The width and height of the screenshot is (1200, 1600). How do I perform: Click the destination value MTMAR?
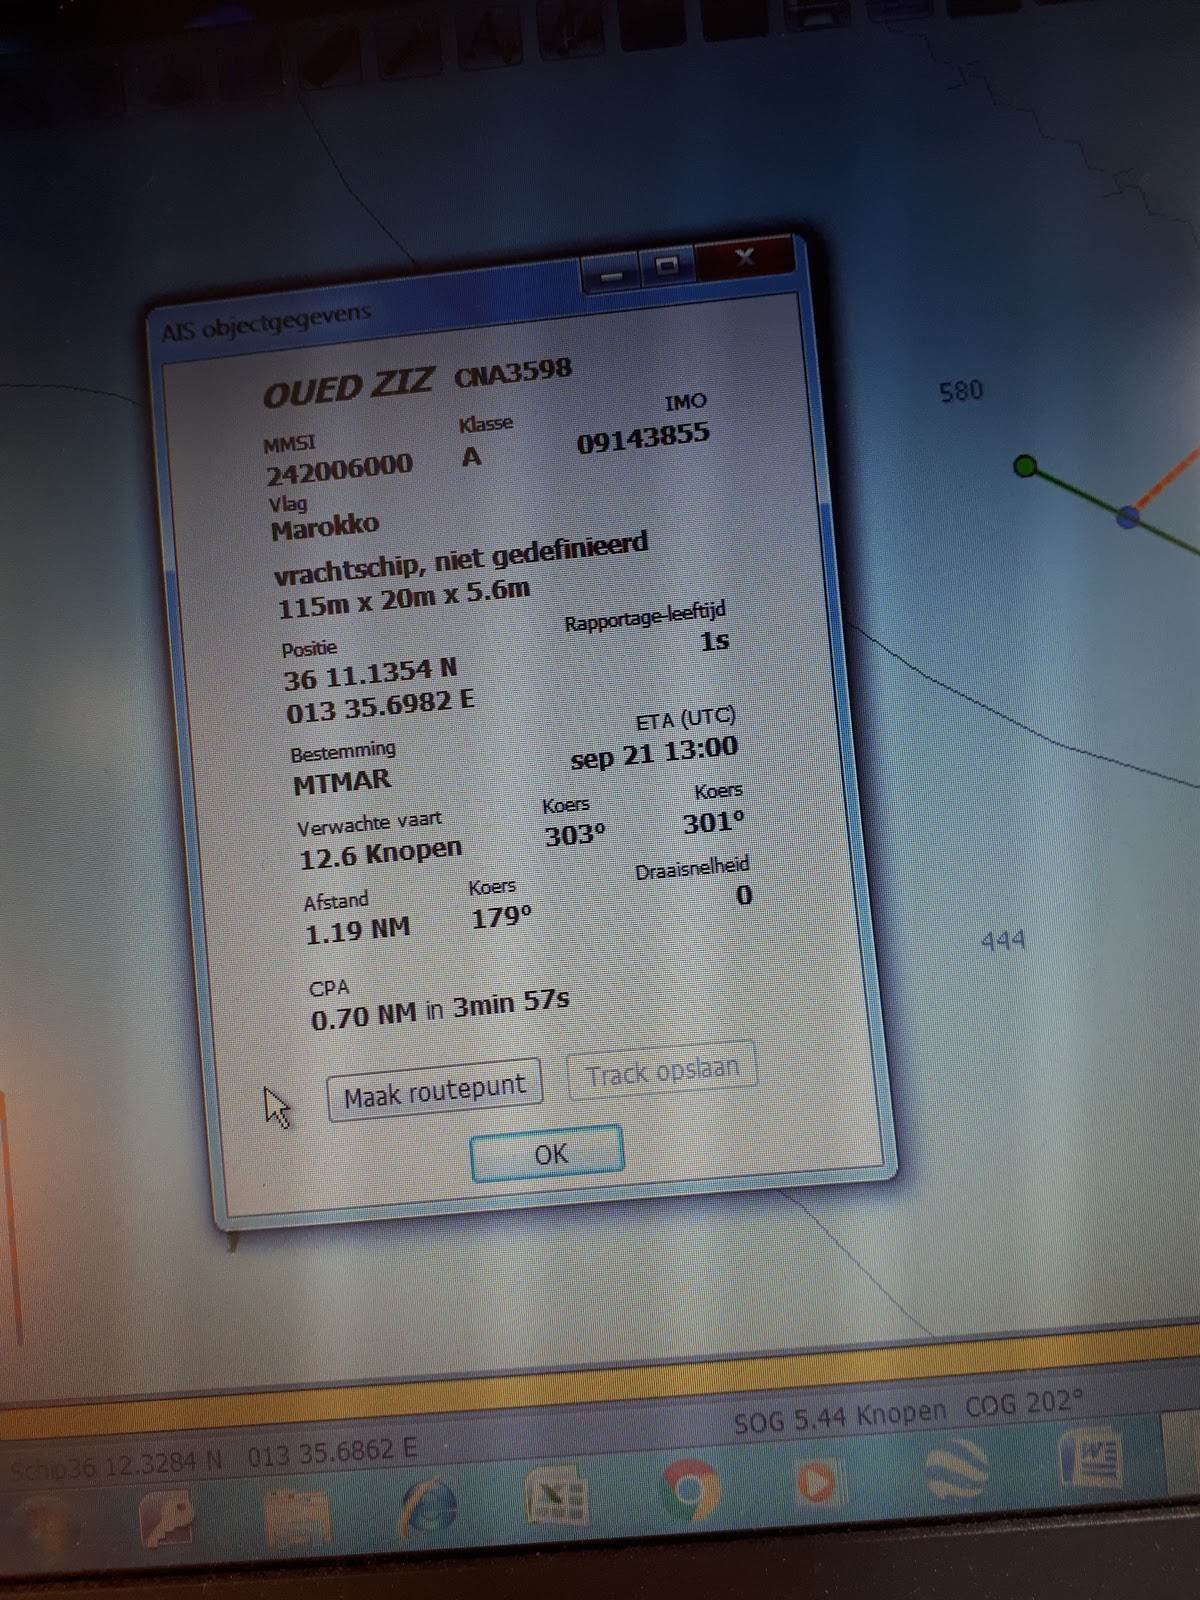tap(342, 781)
